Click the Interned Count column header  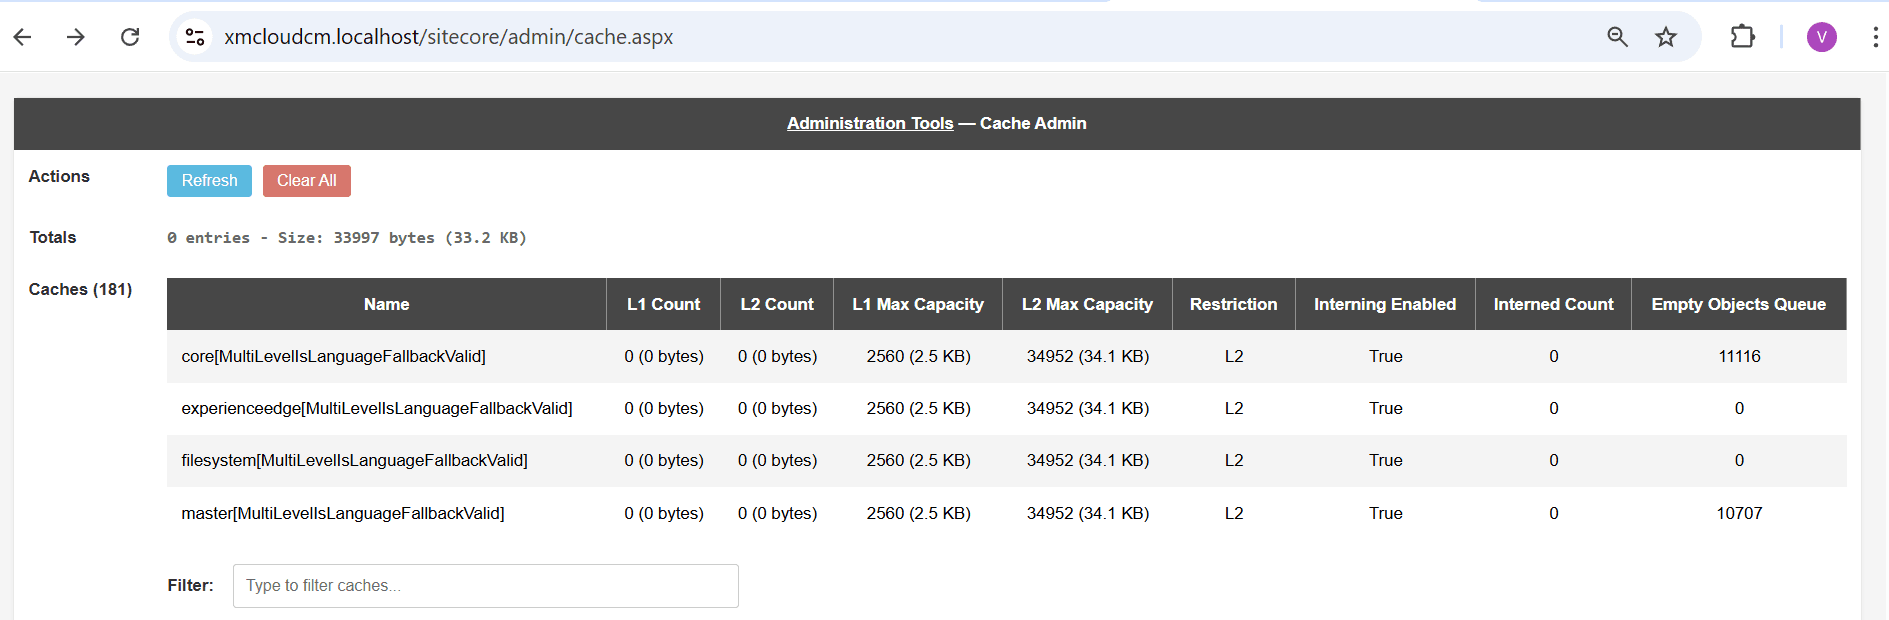click(1554, 304)
